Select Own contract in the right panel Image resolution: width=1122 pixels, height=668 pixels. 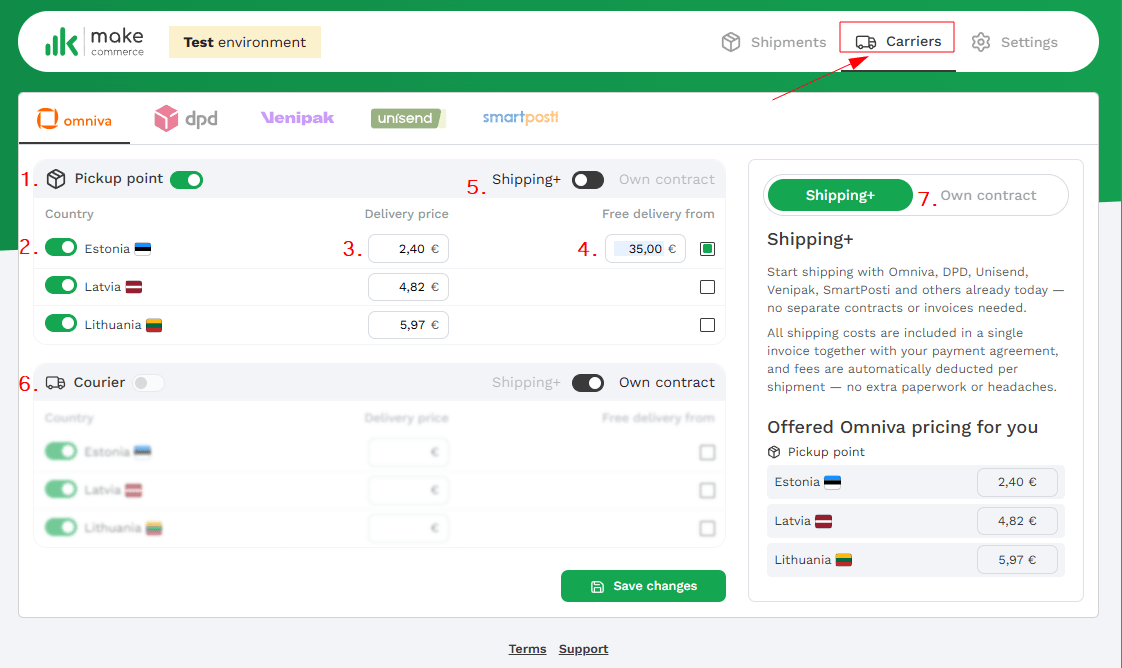(x=988, y=196)
